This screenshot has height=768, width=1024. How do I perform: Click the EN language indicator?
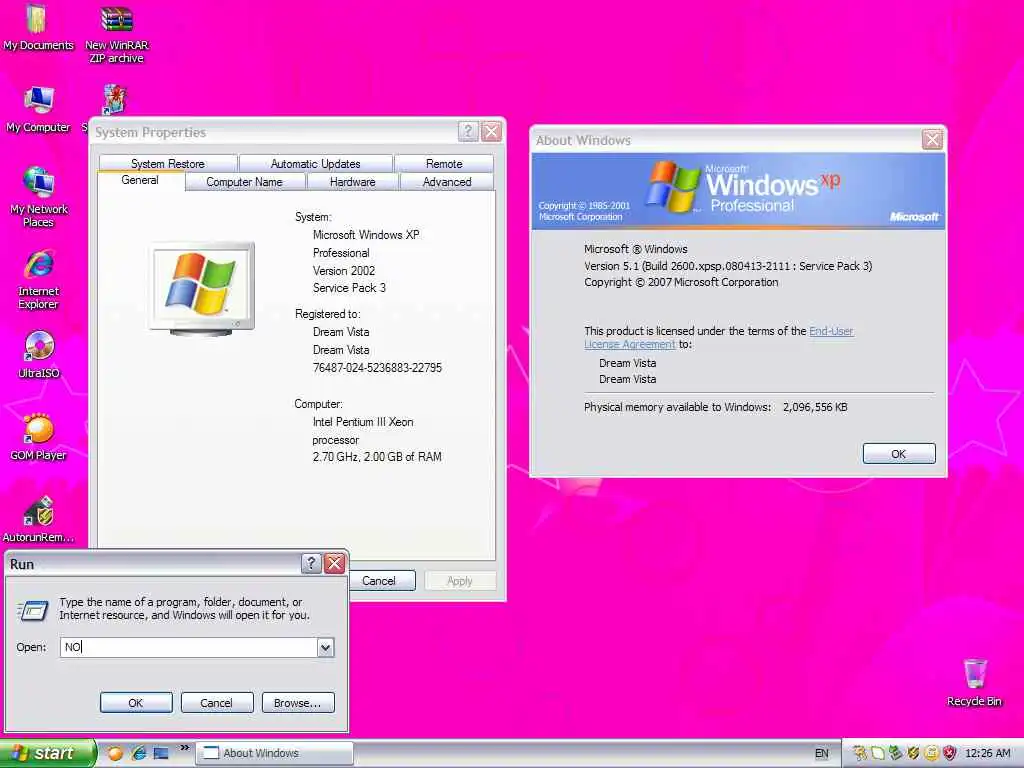[822, 753]
